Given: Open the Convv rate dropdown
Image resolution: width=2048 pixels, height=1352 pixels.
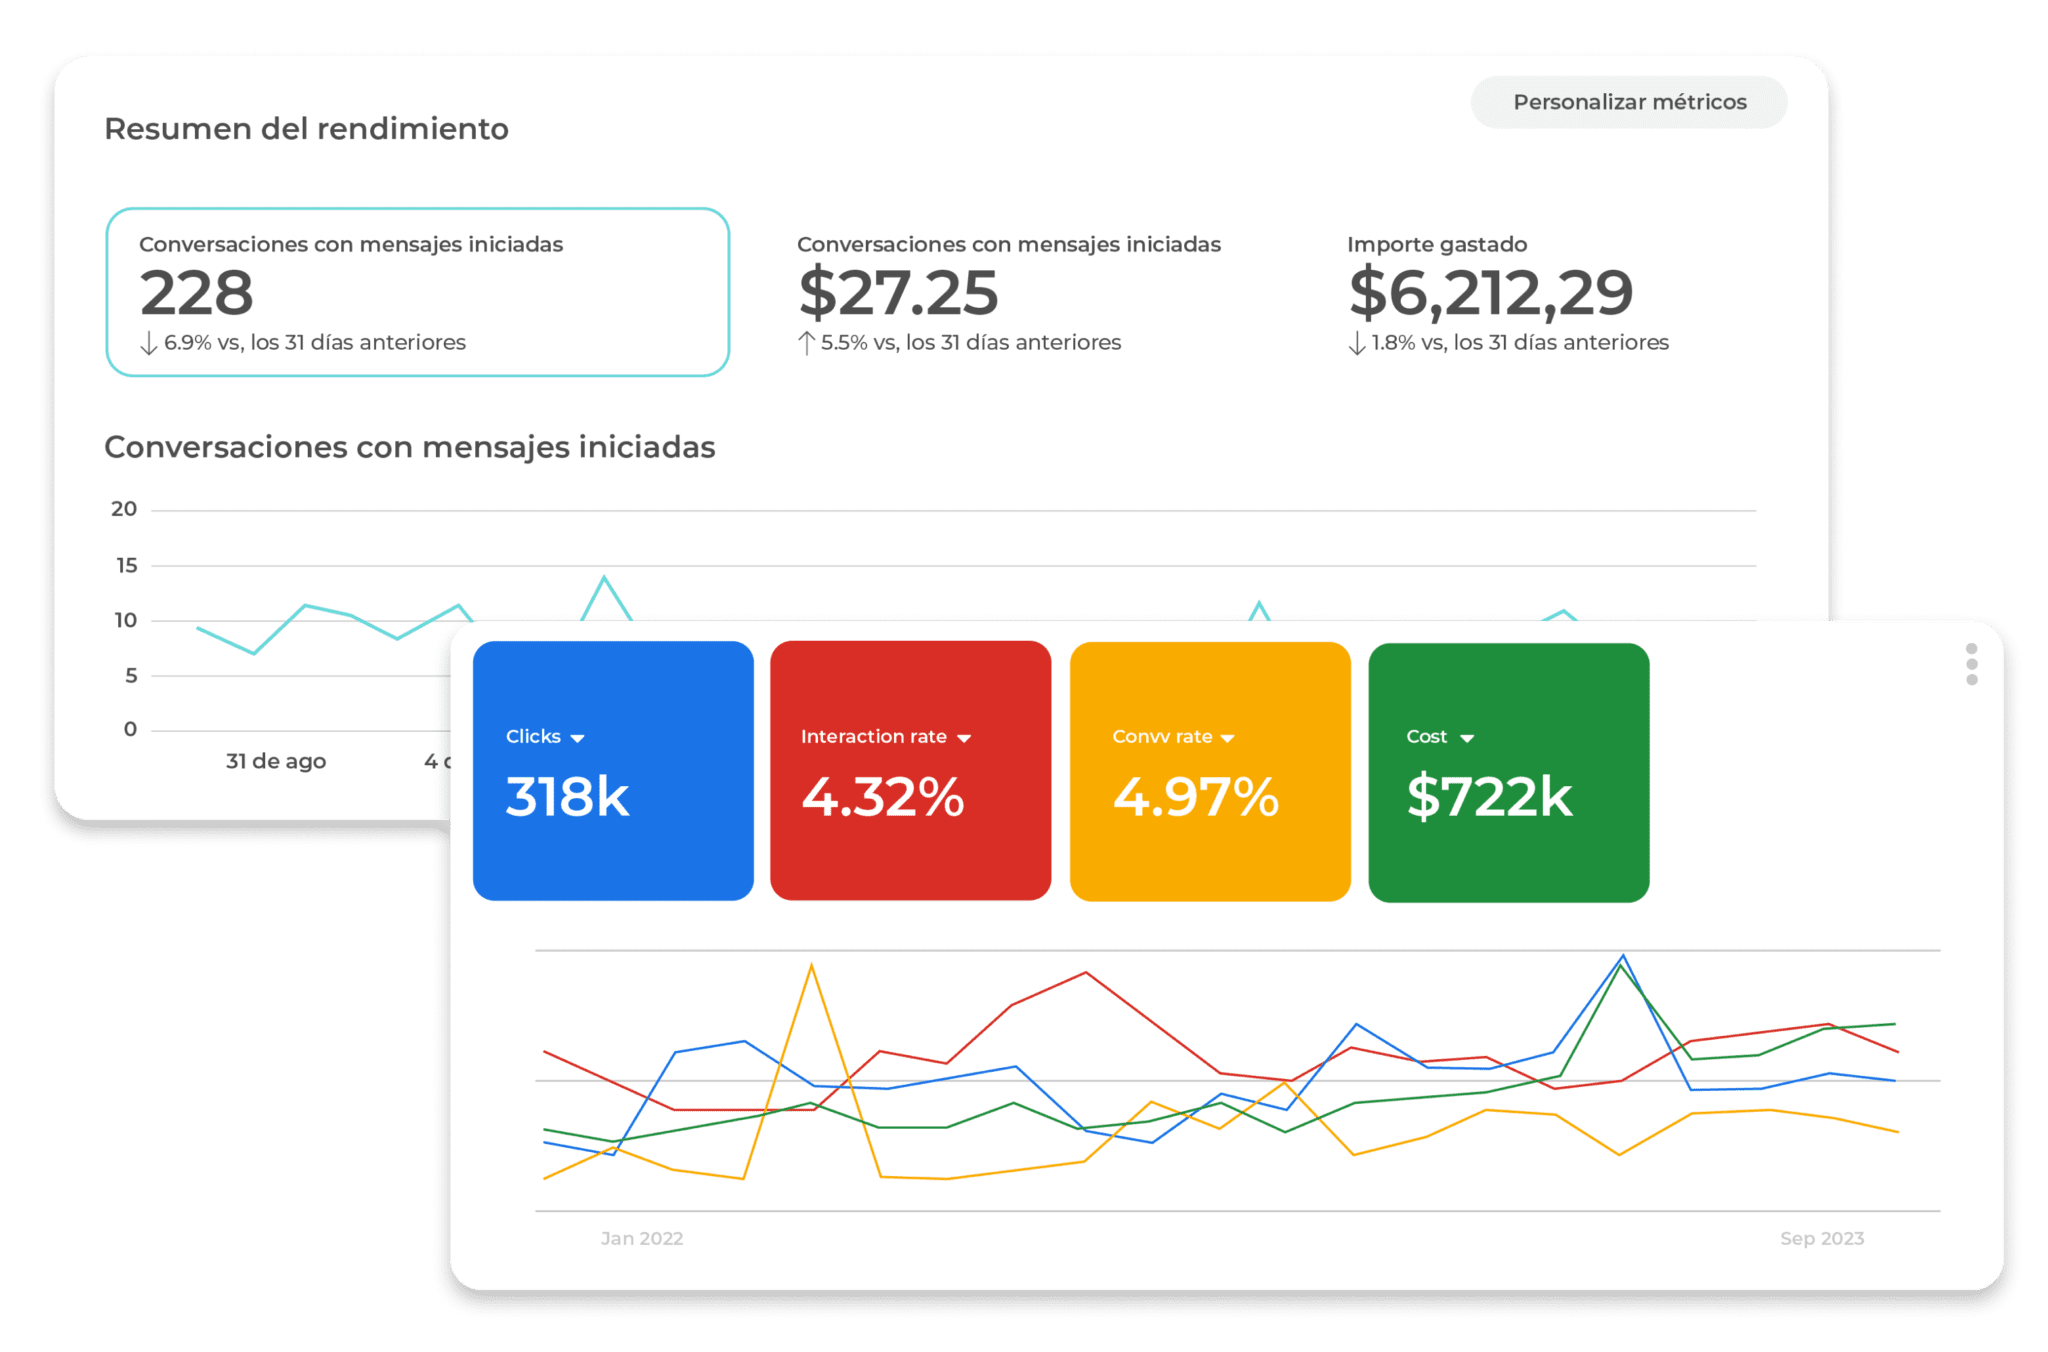Looking at the screenshot, I should tap(1229, 737).
